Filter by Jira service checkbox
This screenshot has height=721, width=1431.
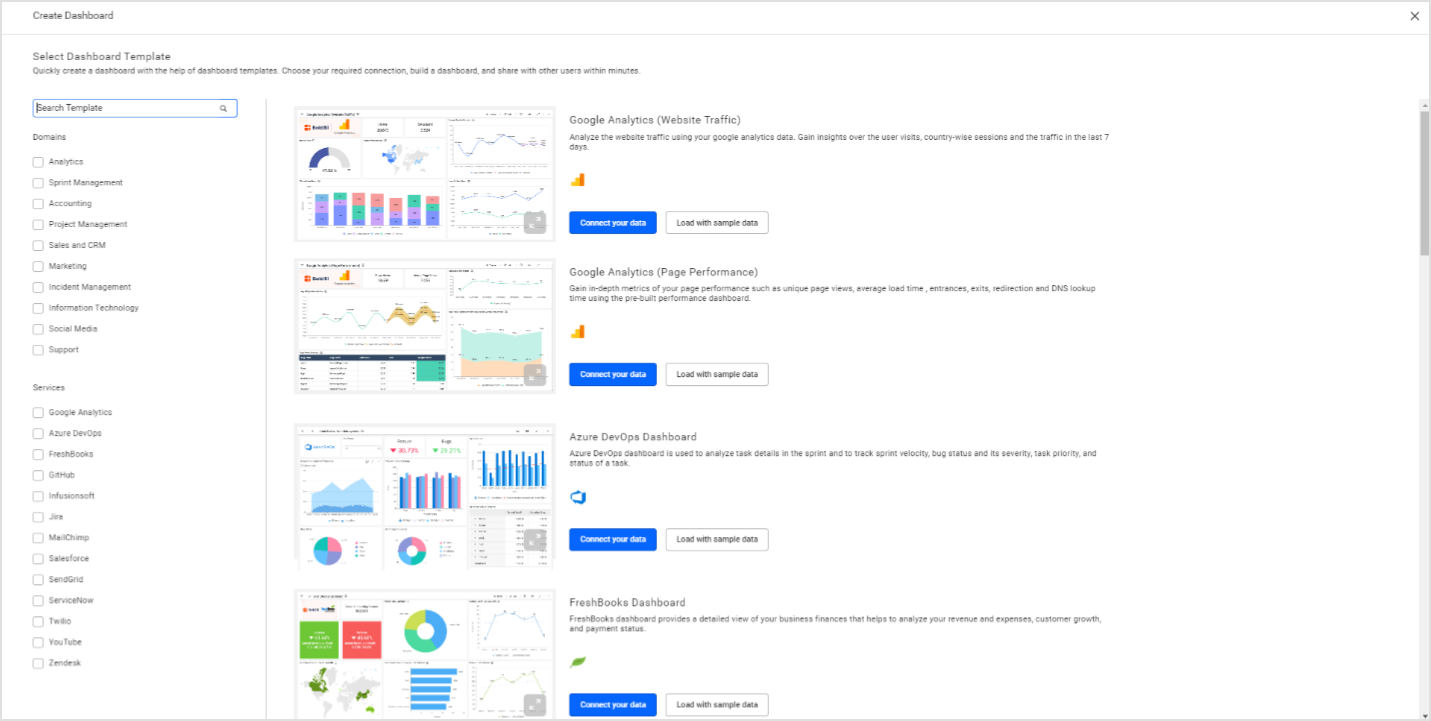pos(38,517)
